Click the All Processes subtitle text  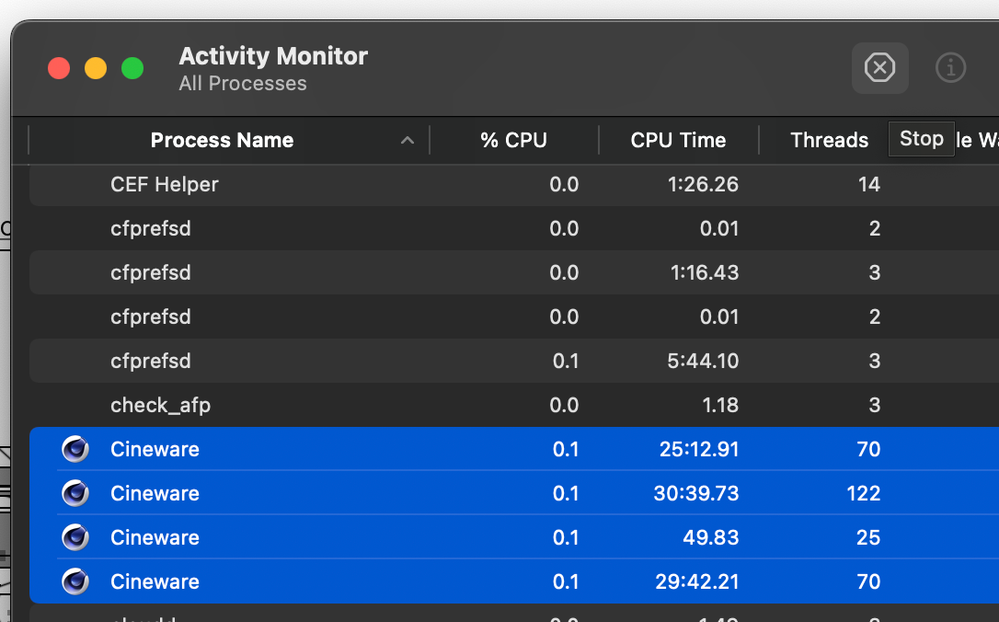click(242, 84)
